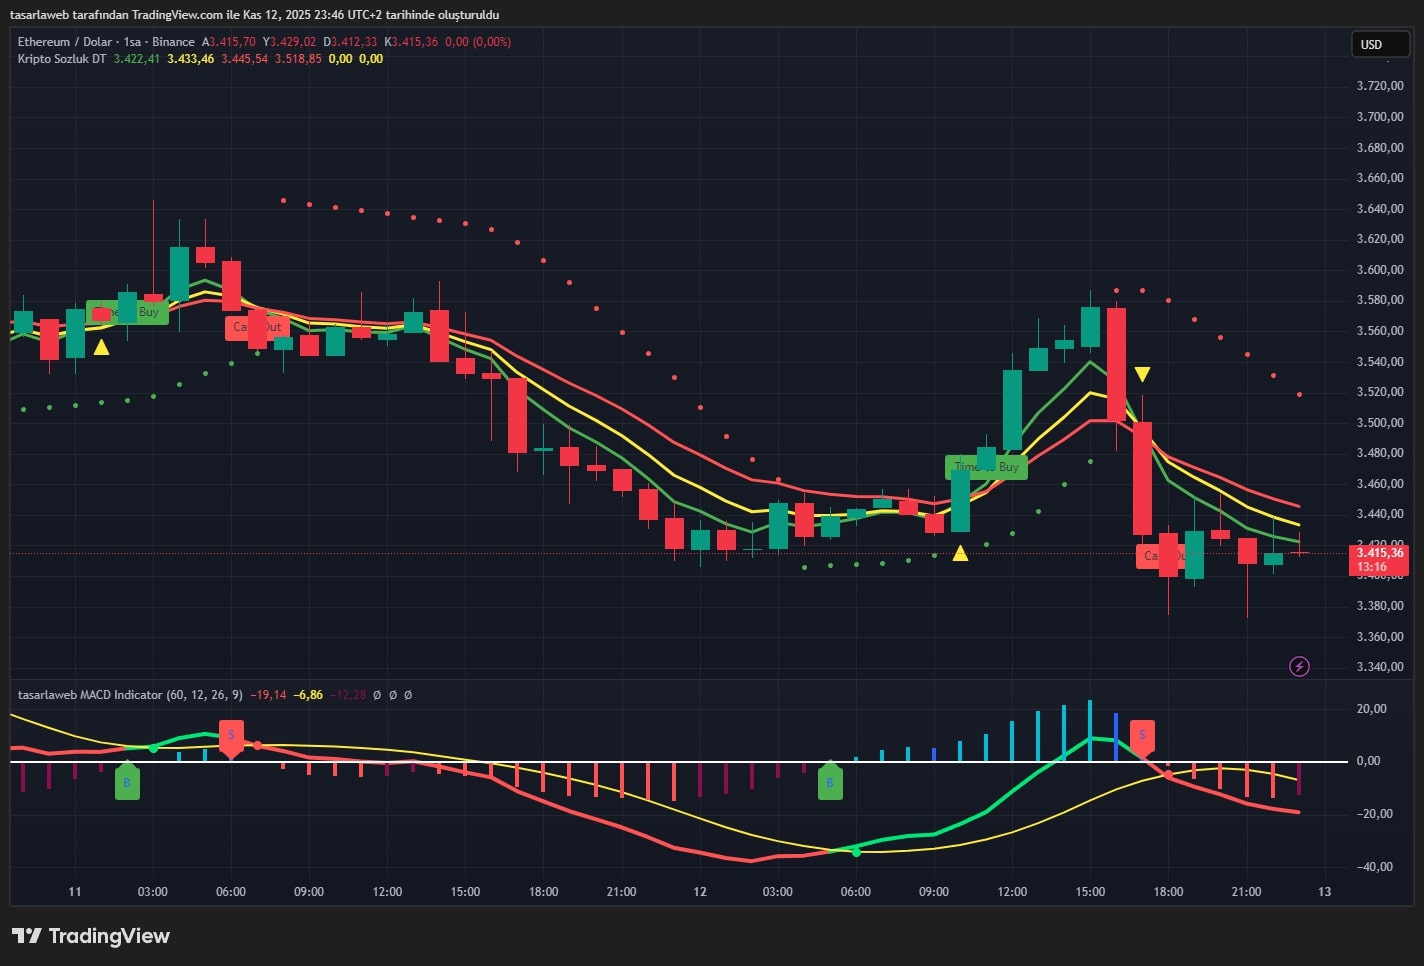Viewport: 1424px width, 966px height.
Task: Select the Kripto Sozluk DT indicator legend
Action: coord(61,59)
